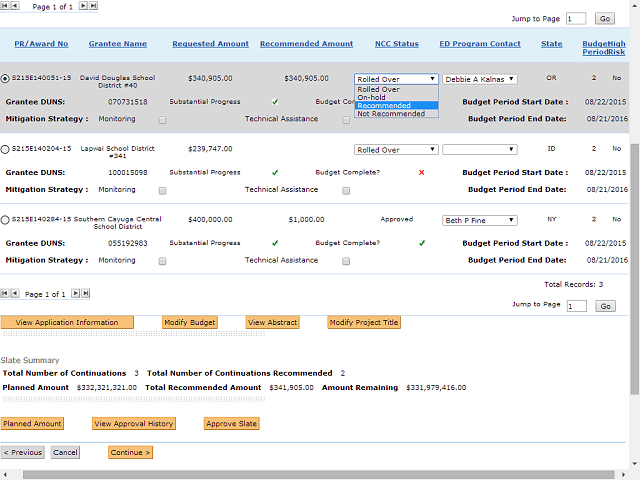Click bottom pagination next page icon
Image resolution: width=640 pixels, height=480 pixels.
click(75, 293)
